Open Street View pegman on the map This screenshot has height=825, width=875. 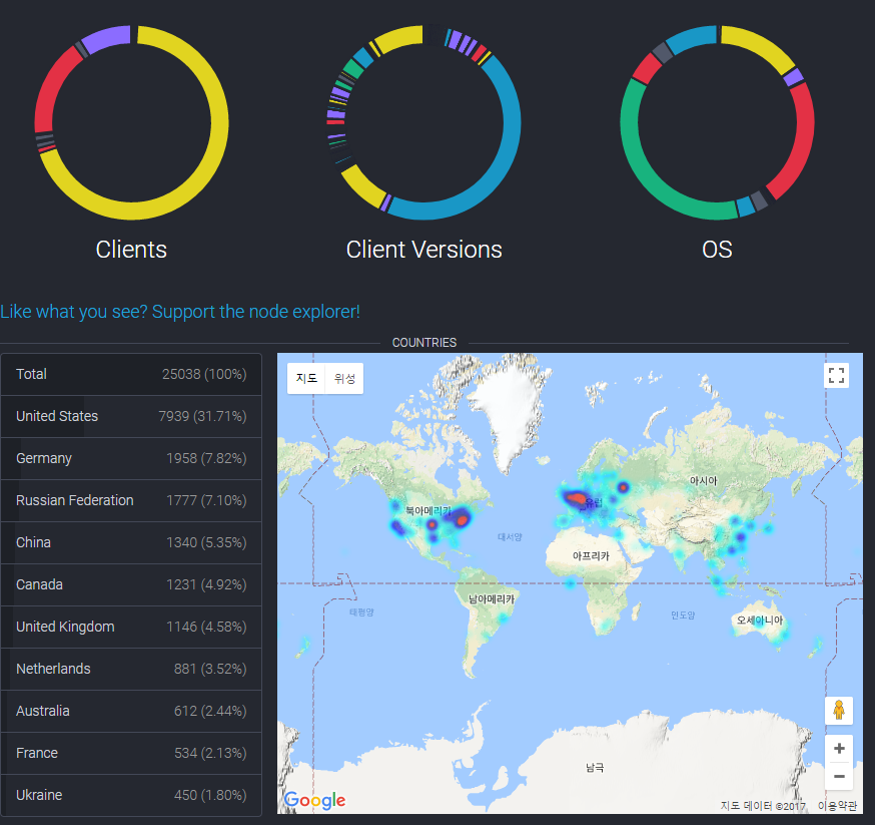click(x=838, y=711)
